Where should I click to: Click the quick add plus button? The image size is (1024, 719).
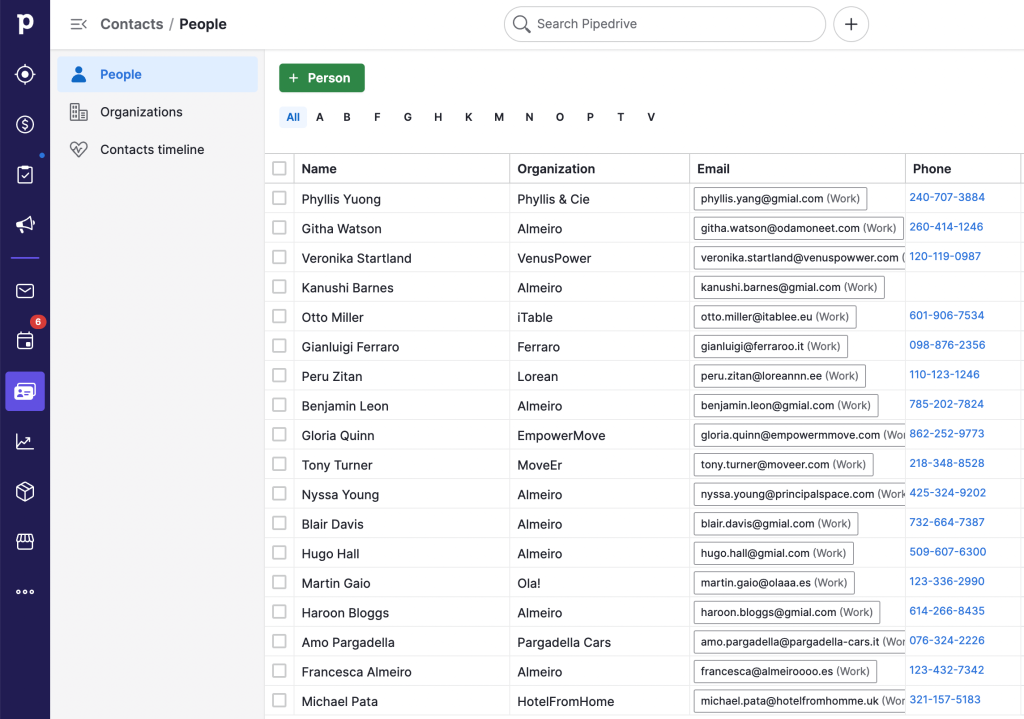pos(850,24)
